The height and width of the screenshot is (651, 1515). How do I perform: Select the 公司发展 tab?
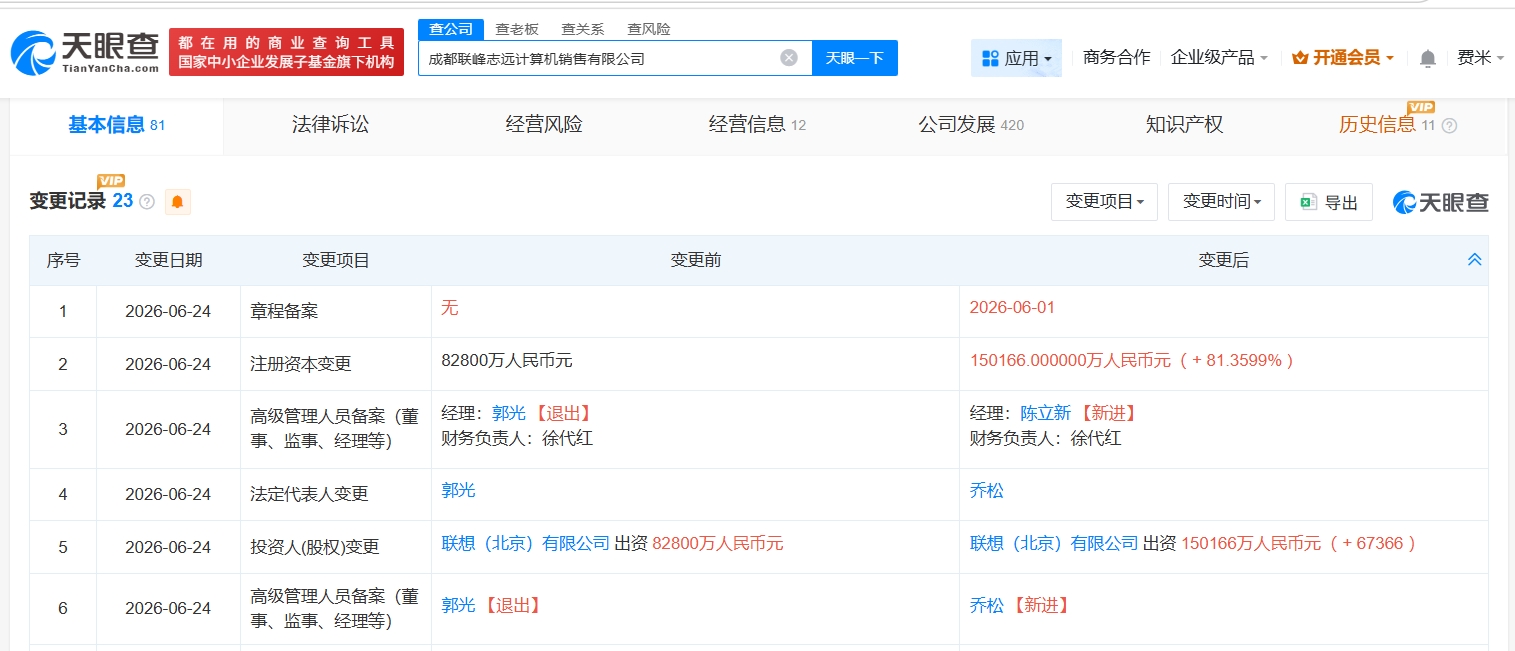click(971, 125)
